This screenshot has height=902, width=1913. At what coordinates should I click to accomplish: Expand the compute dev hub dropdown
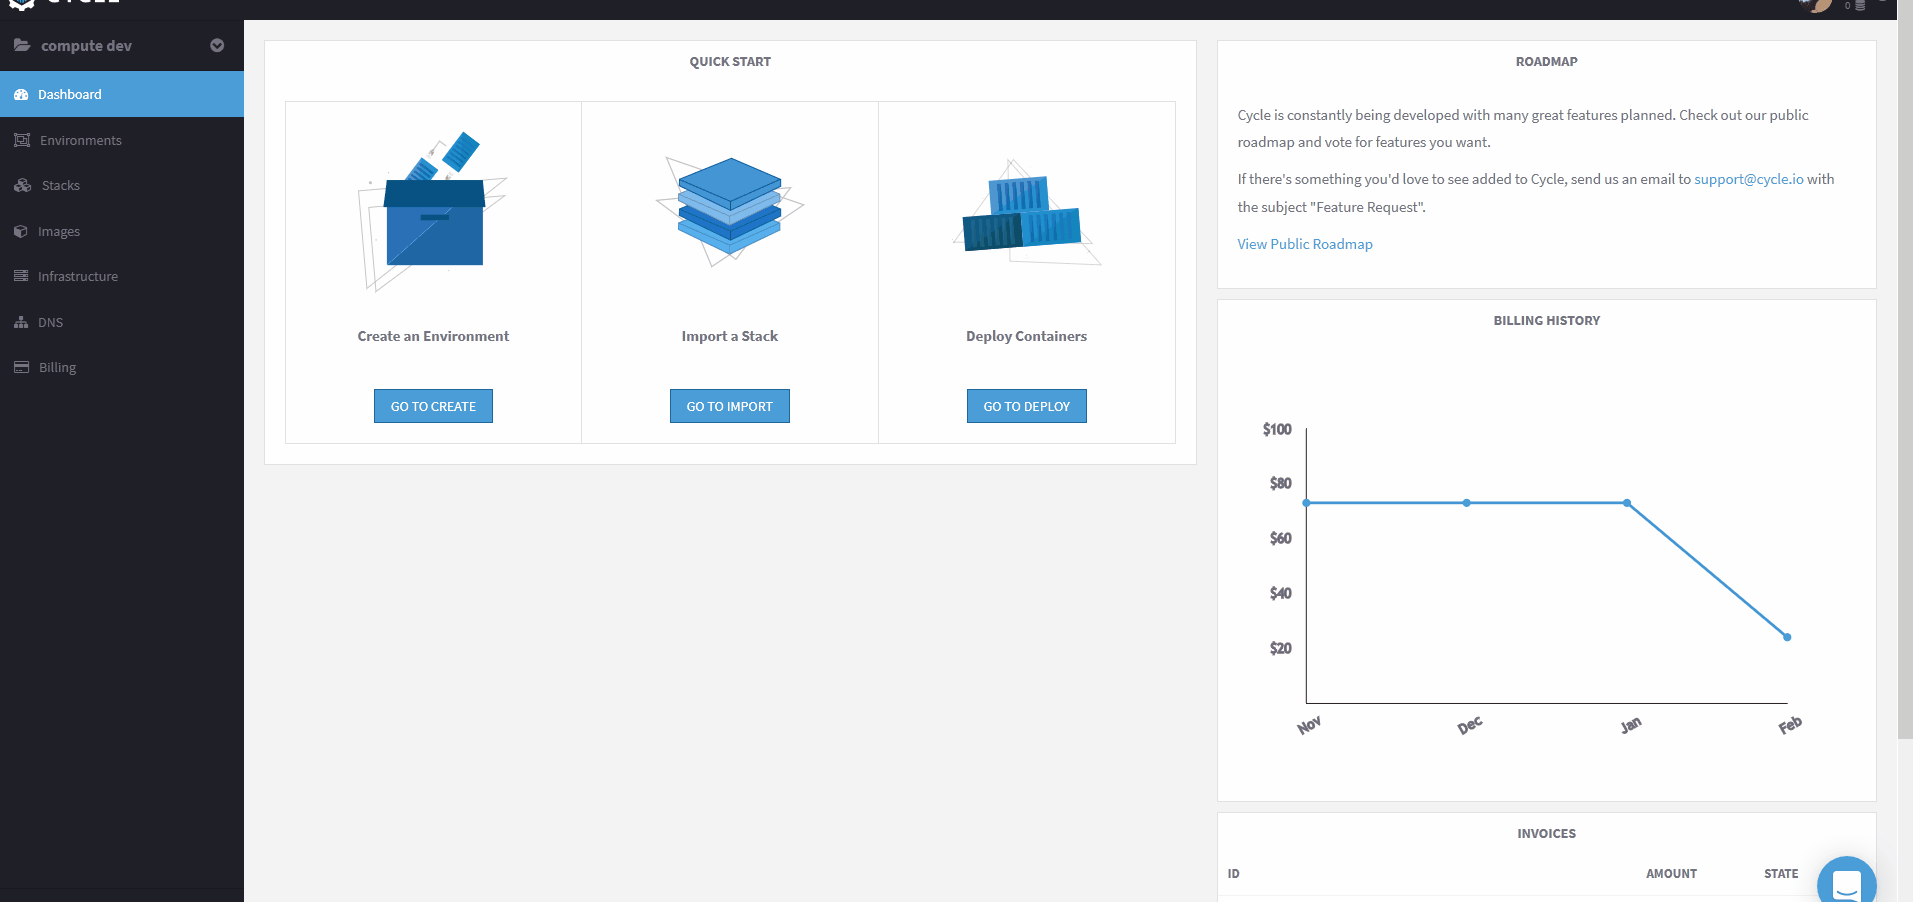217,46
